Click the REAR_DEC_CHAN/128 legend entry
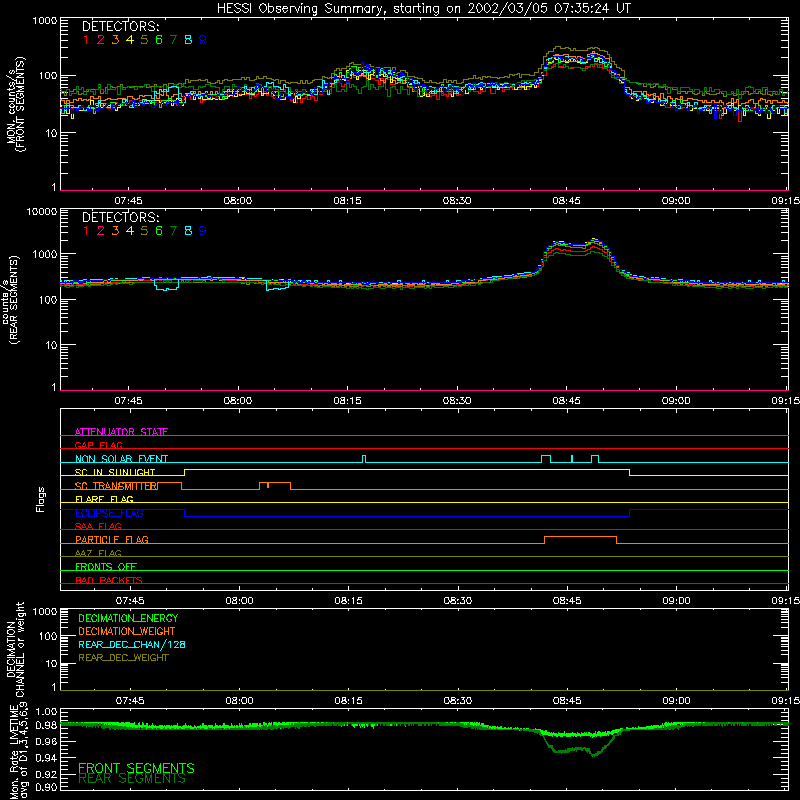The width and height of the screenshot is (800, 800). tap(132, 644)
